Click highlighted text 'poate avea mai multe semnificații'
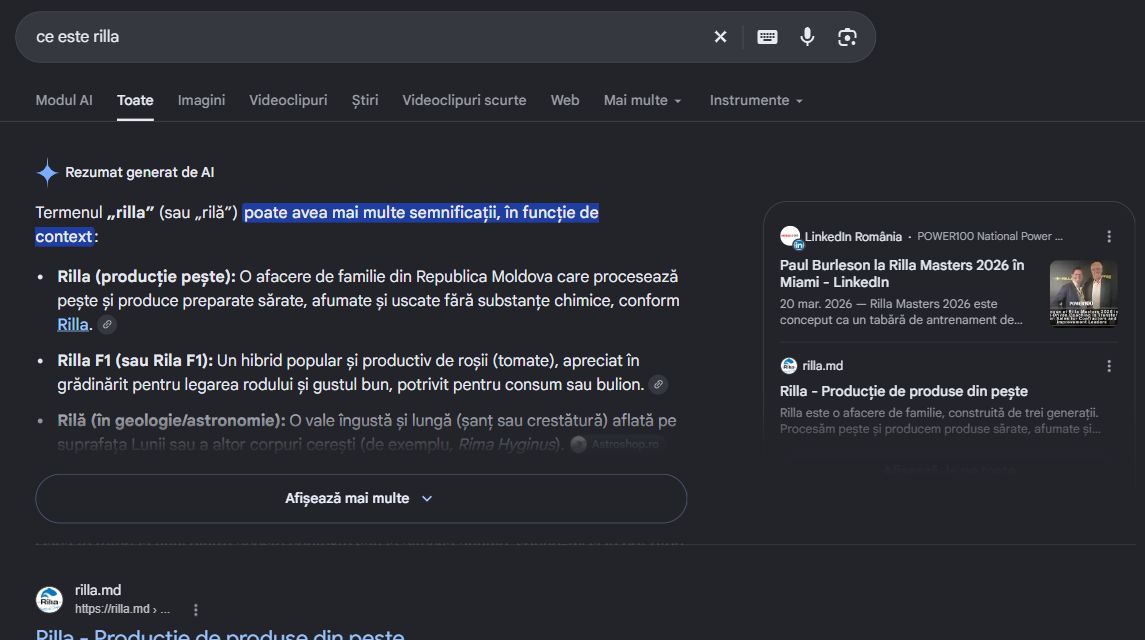The width and height of the screenshot is (1145, 640). point(372,213)
